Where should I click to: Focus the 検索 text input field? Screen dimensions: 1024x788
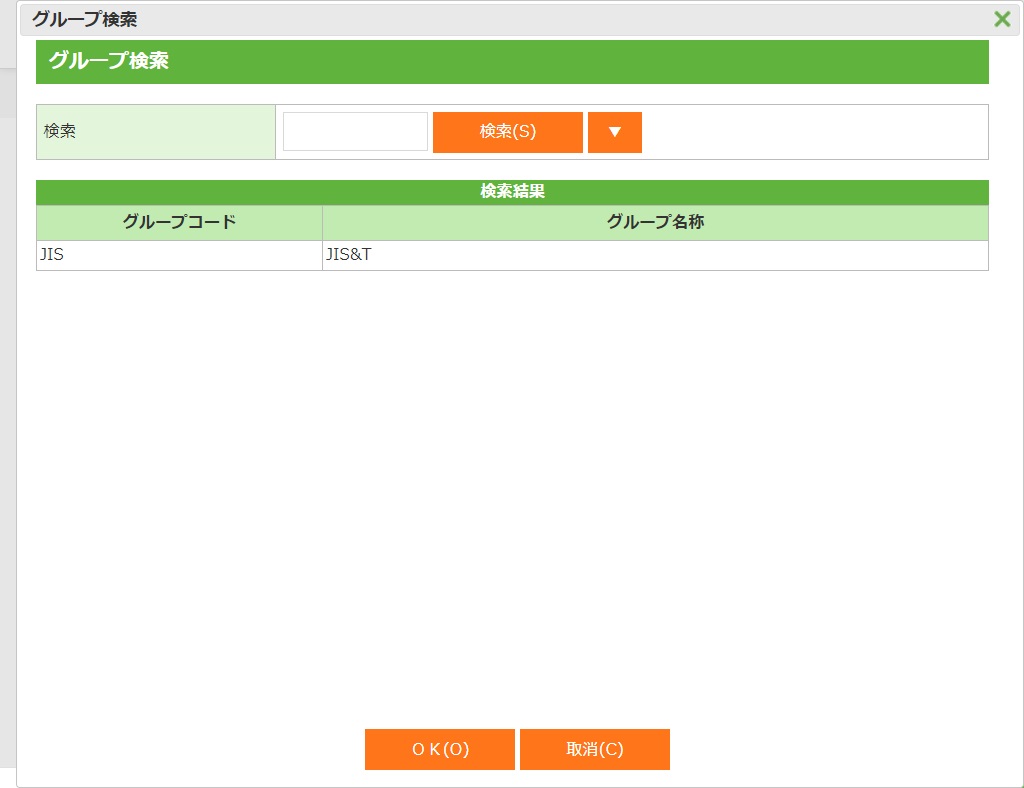(x=355, y=132)
